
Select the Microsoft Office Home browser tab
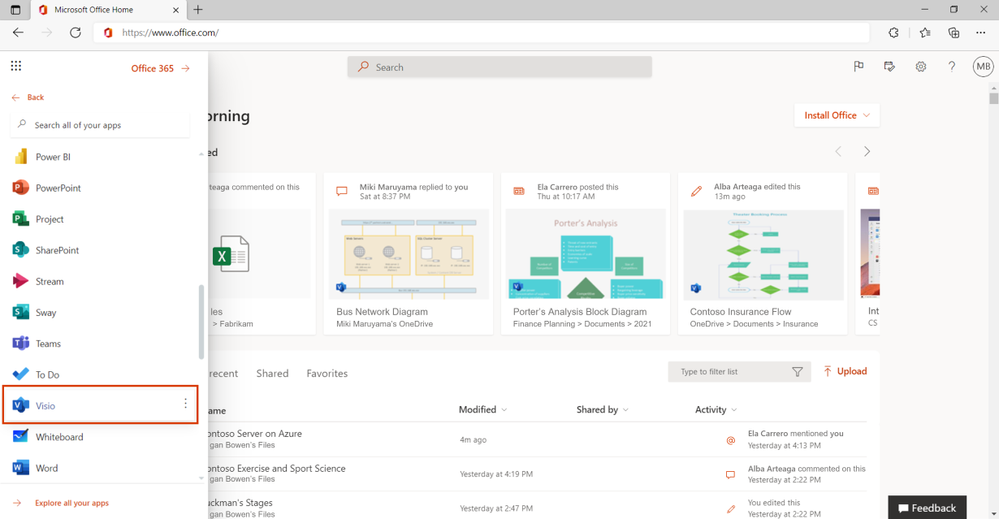[x=109, y=10]
